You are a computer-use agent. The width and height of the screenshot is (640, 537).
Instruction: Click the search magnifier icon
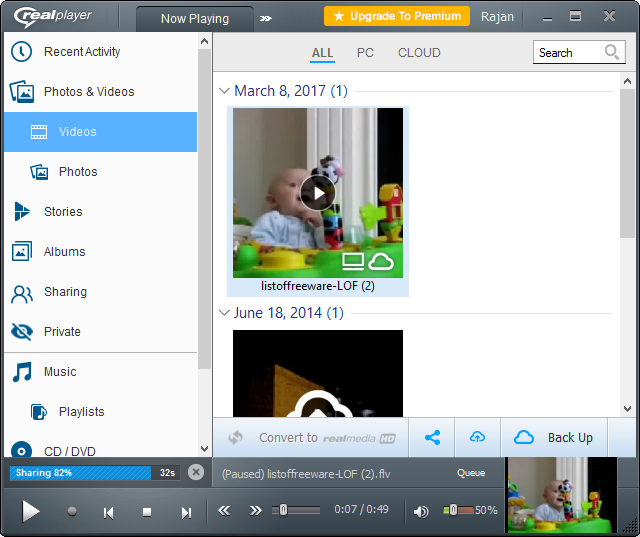pos(612,52)
